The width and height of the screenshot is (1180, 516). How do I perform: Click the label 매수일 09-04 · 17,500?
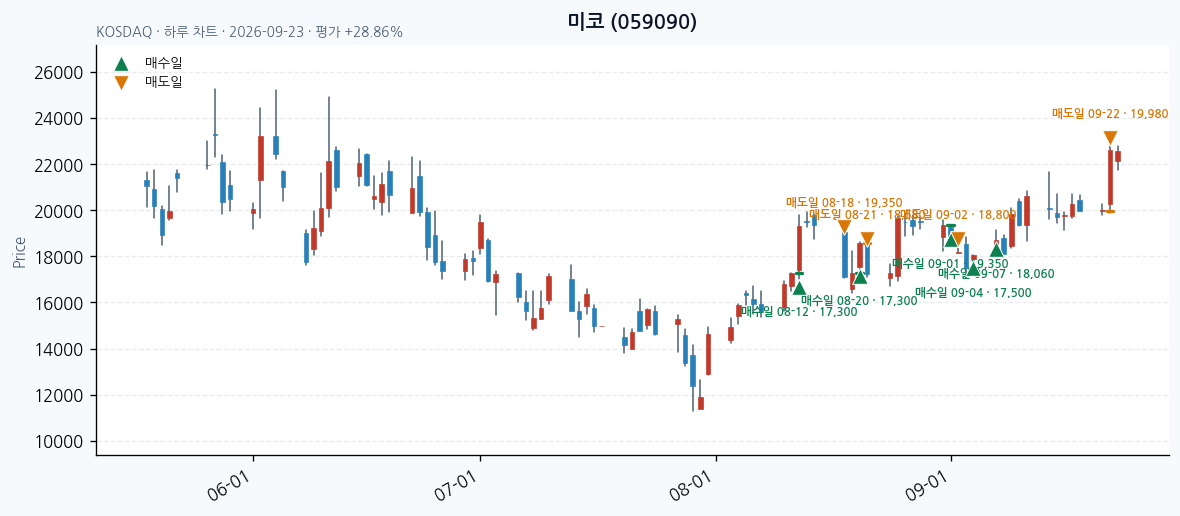click(973, 293)
